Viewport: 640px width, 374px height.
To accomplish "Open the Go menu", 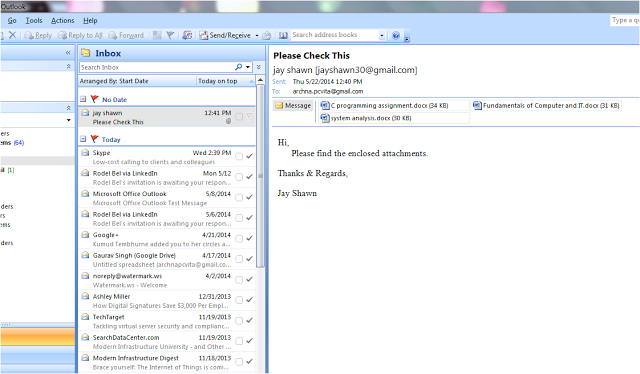I will coord(12,20).
